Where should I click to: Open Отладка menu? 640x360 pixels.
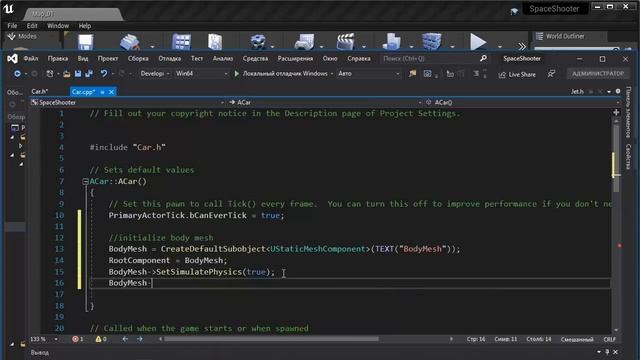click(169, 58)
